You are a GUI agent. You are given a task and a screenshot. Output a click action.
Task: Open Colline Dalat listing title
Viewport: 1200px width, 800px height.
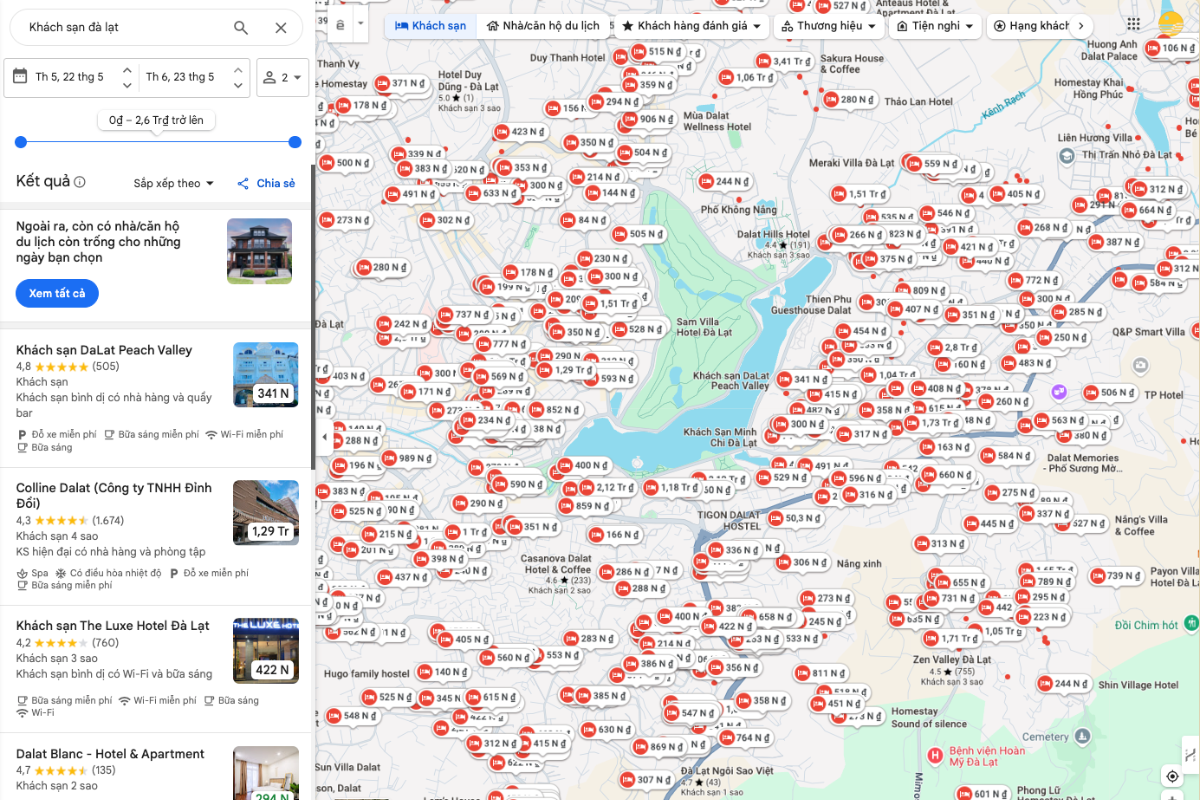pos(114,495)
